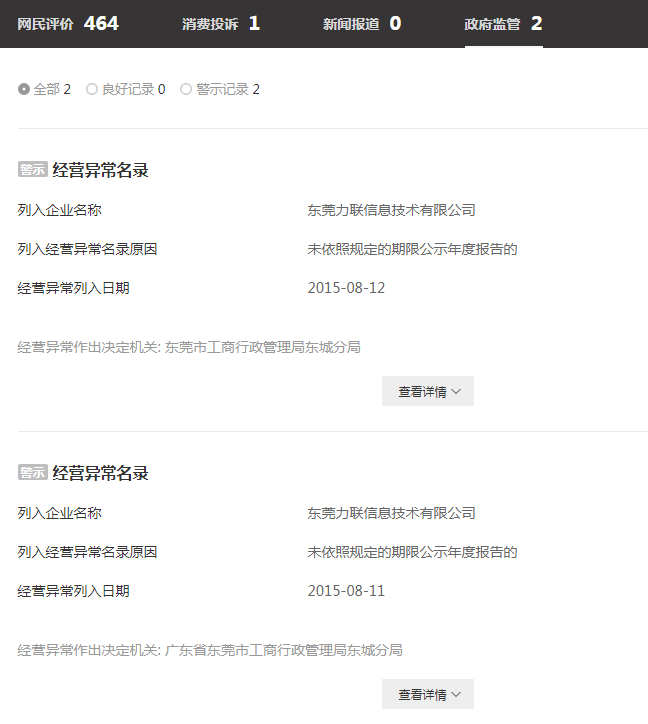Expand 查看详情 for the 2015-08-12 record
Image resolution: width=648 pixels, height=724 pixels.
428,392
